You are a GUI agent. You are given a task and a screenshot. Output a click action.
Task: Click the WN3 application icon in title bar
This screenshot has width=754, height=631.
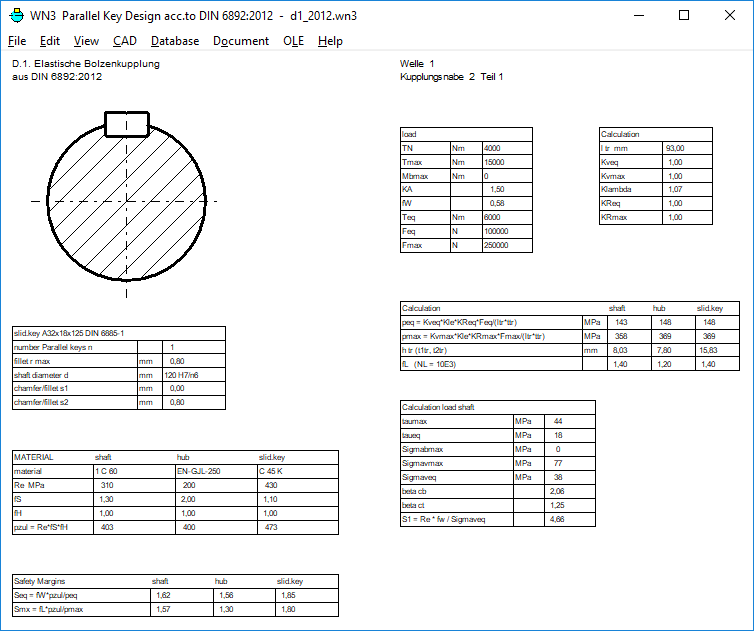[17, 16]
